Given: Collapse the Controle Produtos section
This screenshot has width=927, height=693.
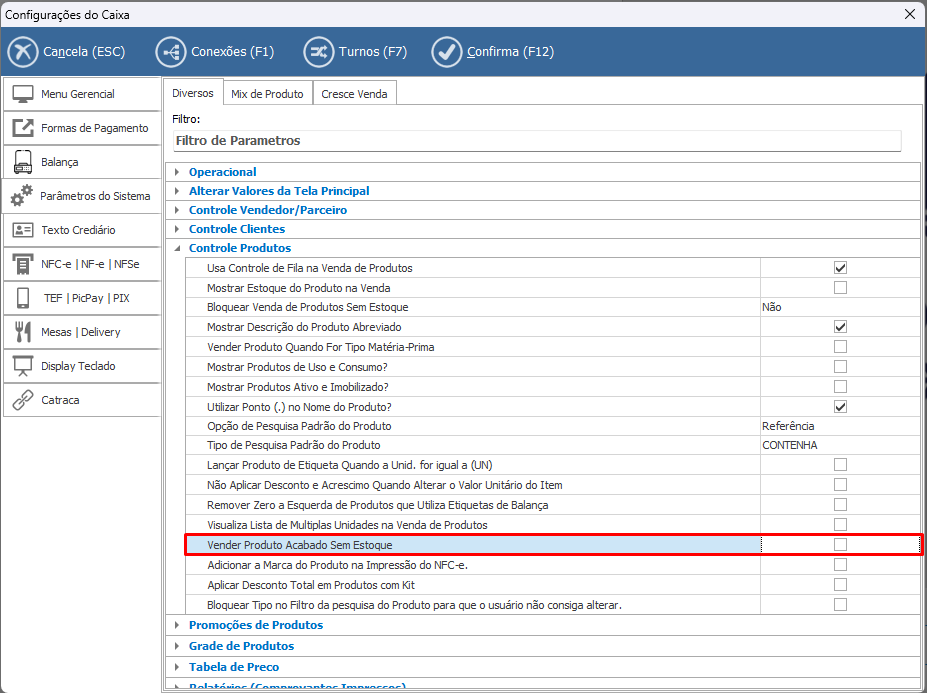Looking at the screenshot, I should coord(177,248).
